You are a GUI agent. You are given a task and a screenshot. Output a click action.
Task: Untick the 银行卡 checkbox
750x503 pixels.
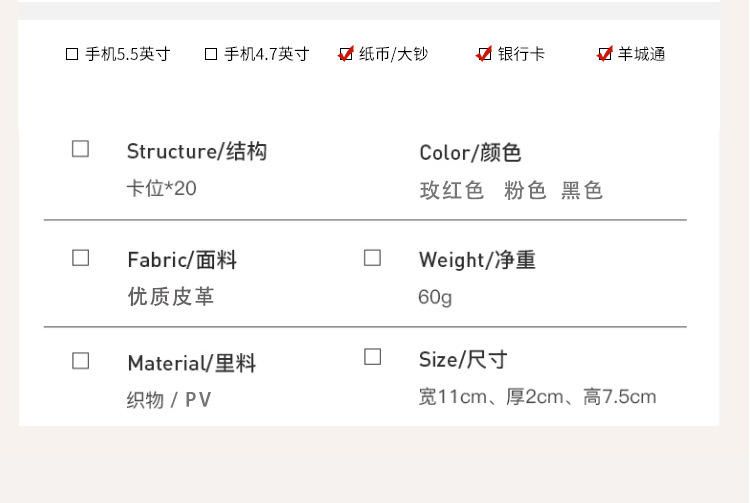tap(485, 54)
